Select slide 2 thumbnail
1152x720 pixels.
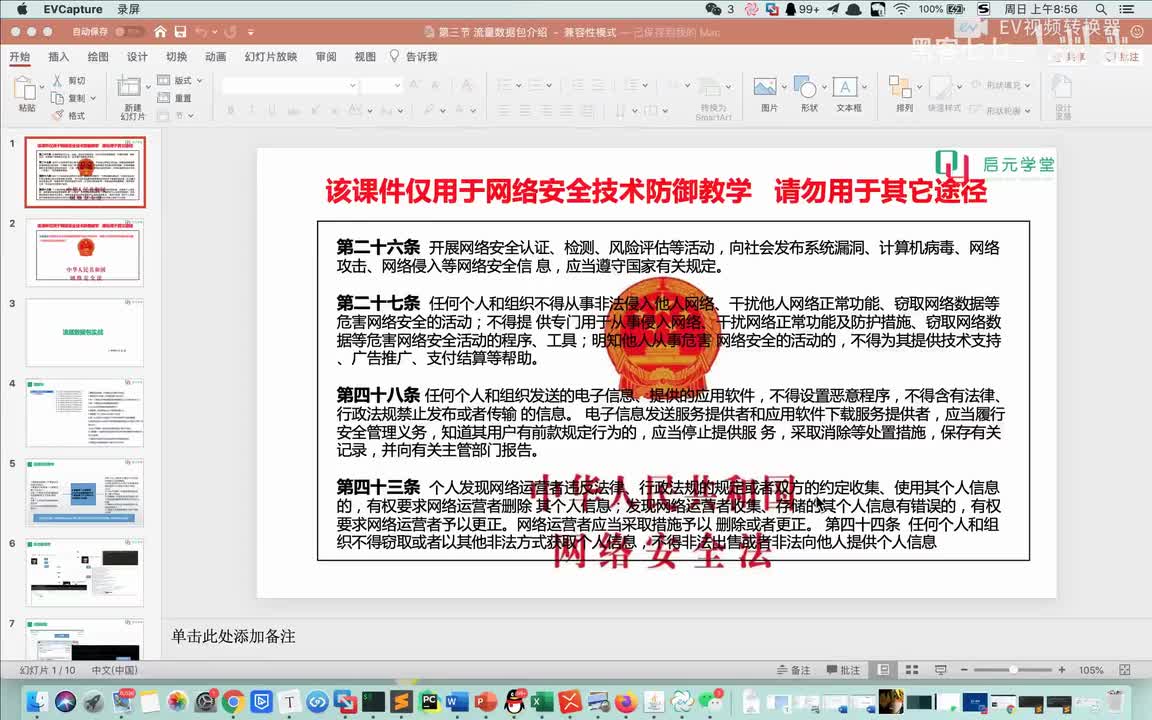point(85,252)
